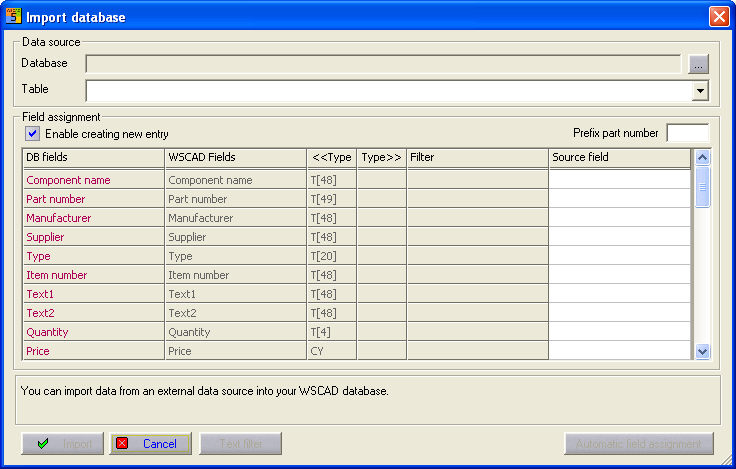The width and height of the screenshot is (736, 469).
Task: Click Source field cell for Supplier
Action: 620,237
